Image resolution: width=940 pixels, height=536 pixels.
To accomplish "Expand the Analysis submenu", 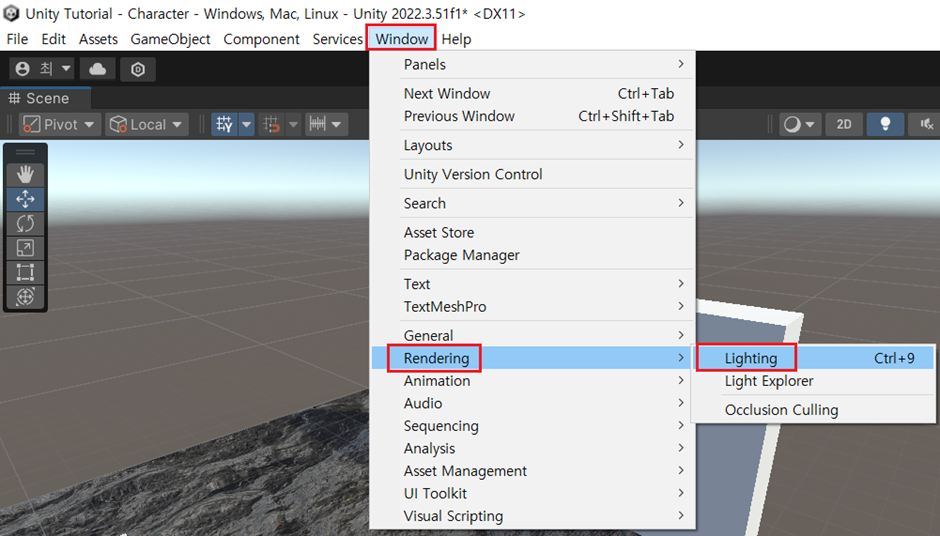I will pyautogui.click(x=532, y=449).
